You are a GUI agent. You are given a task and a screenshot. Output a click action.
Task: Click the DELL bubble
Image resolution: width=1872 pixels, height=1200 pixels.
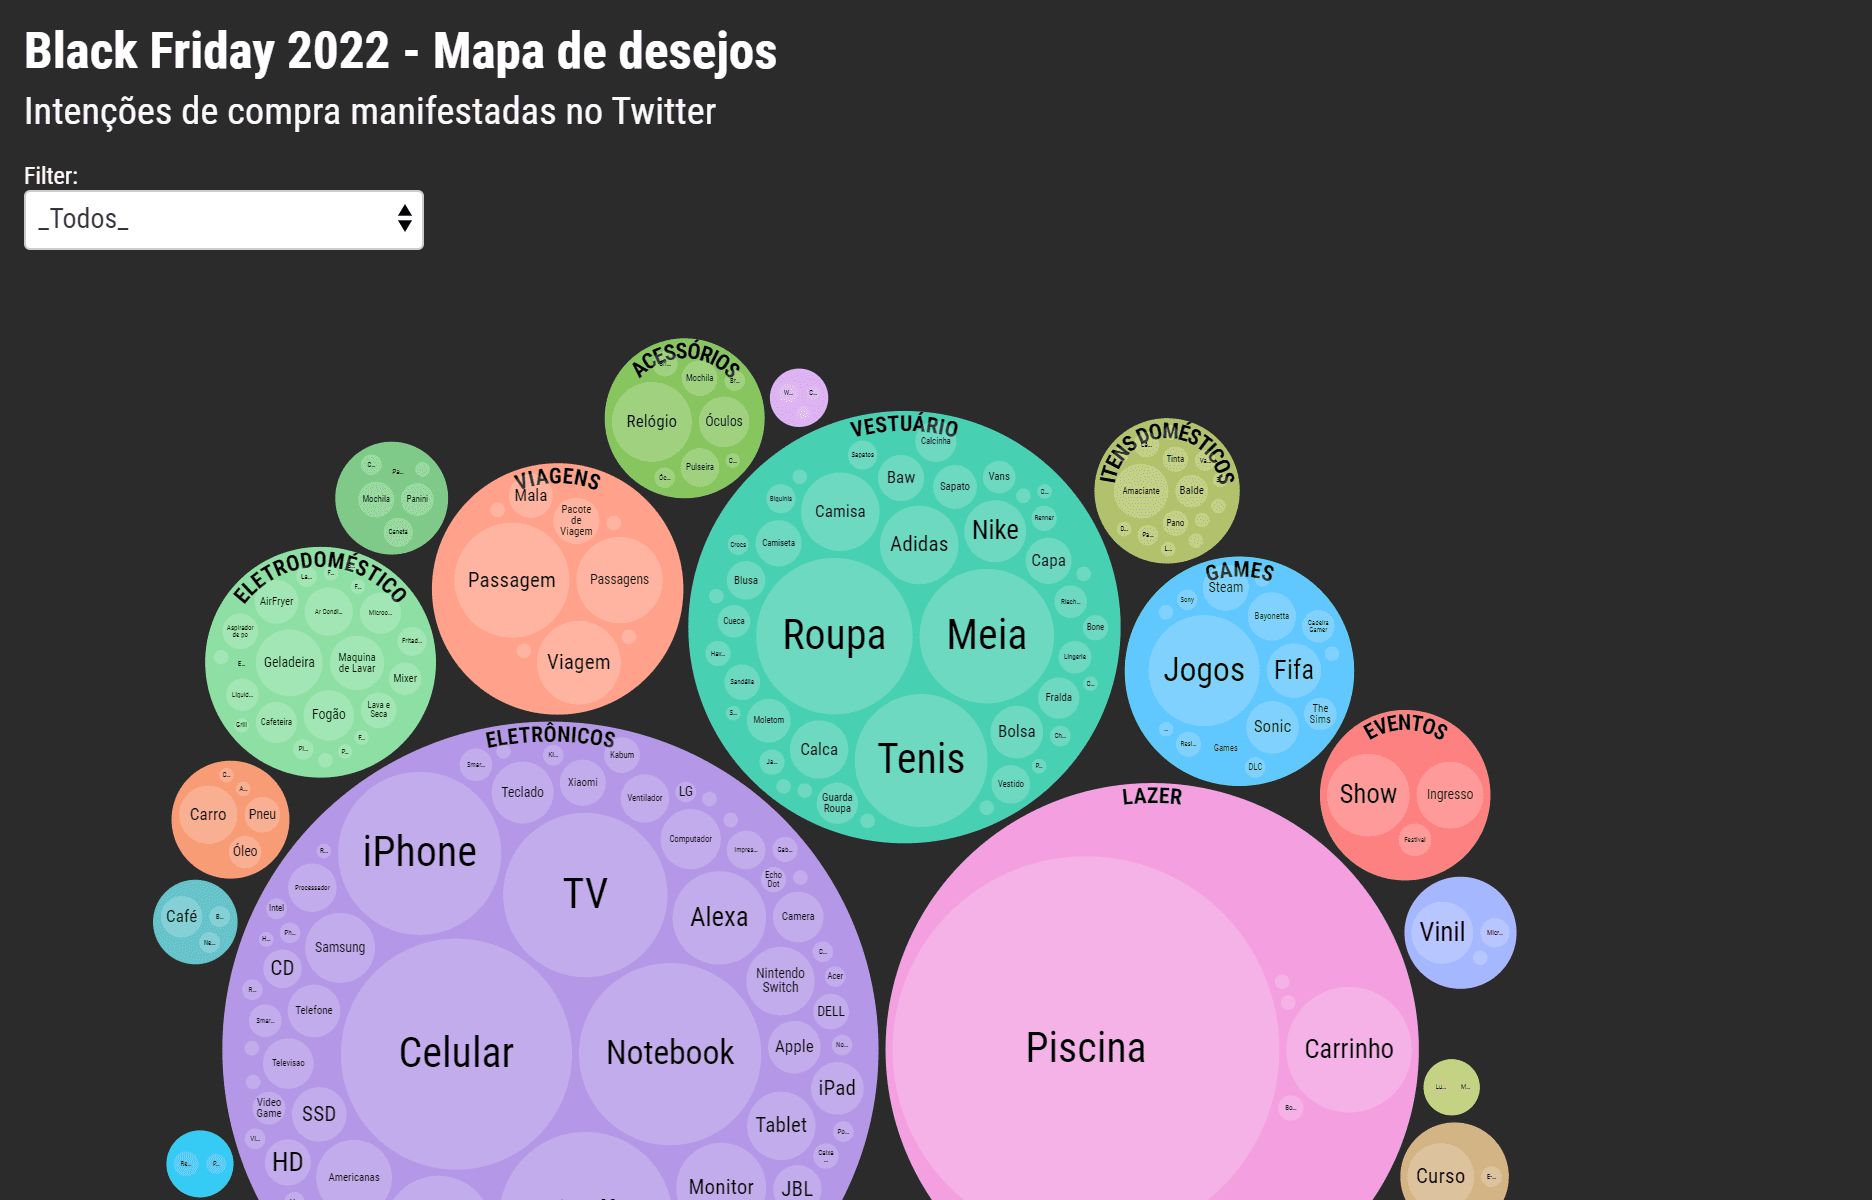click(x=831, y=1012)
